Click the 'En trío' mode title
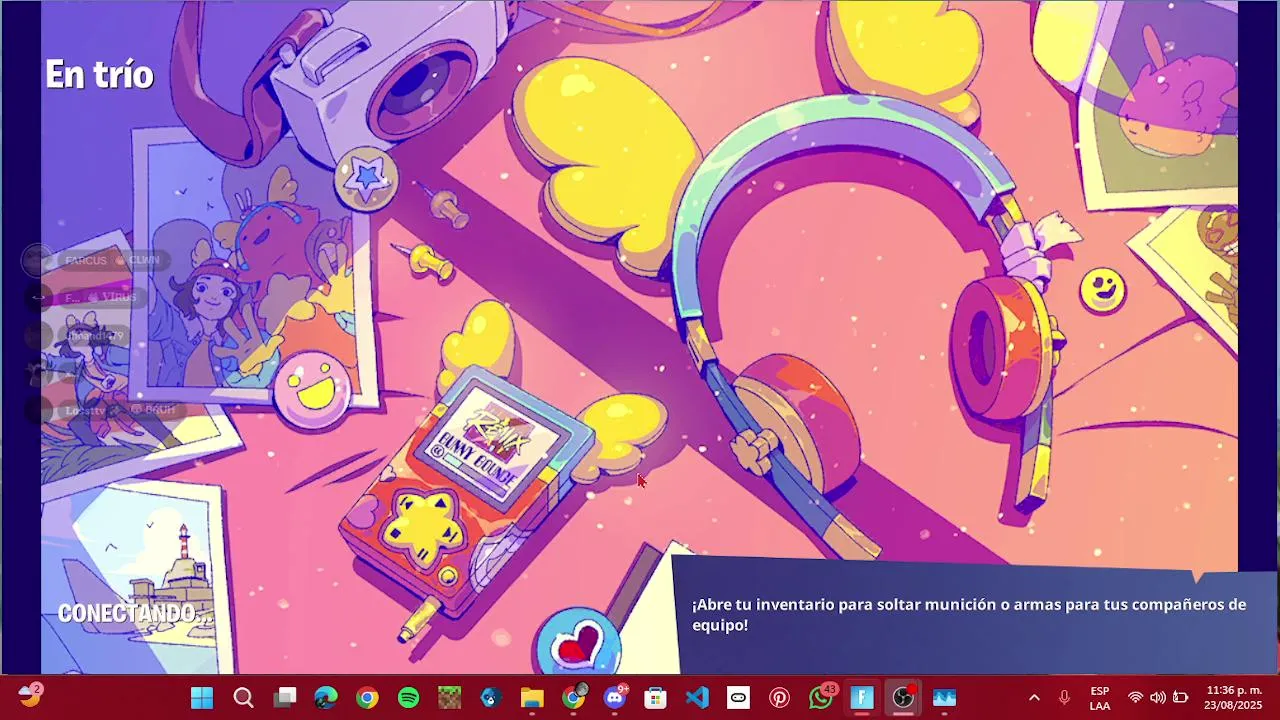Viewport: 1280px width, 720px height. 99,74
